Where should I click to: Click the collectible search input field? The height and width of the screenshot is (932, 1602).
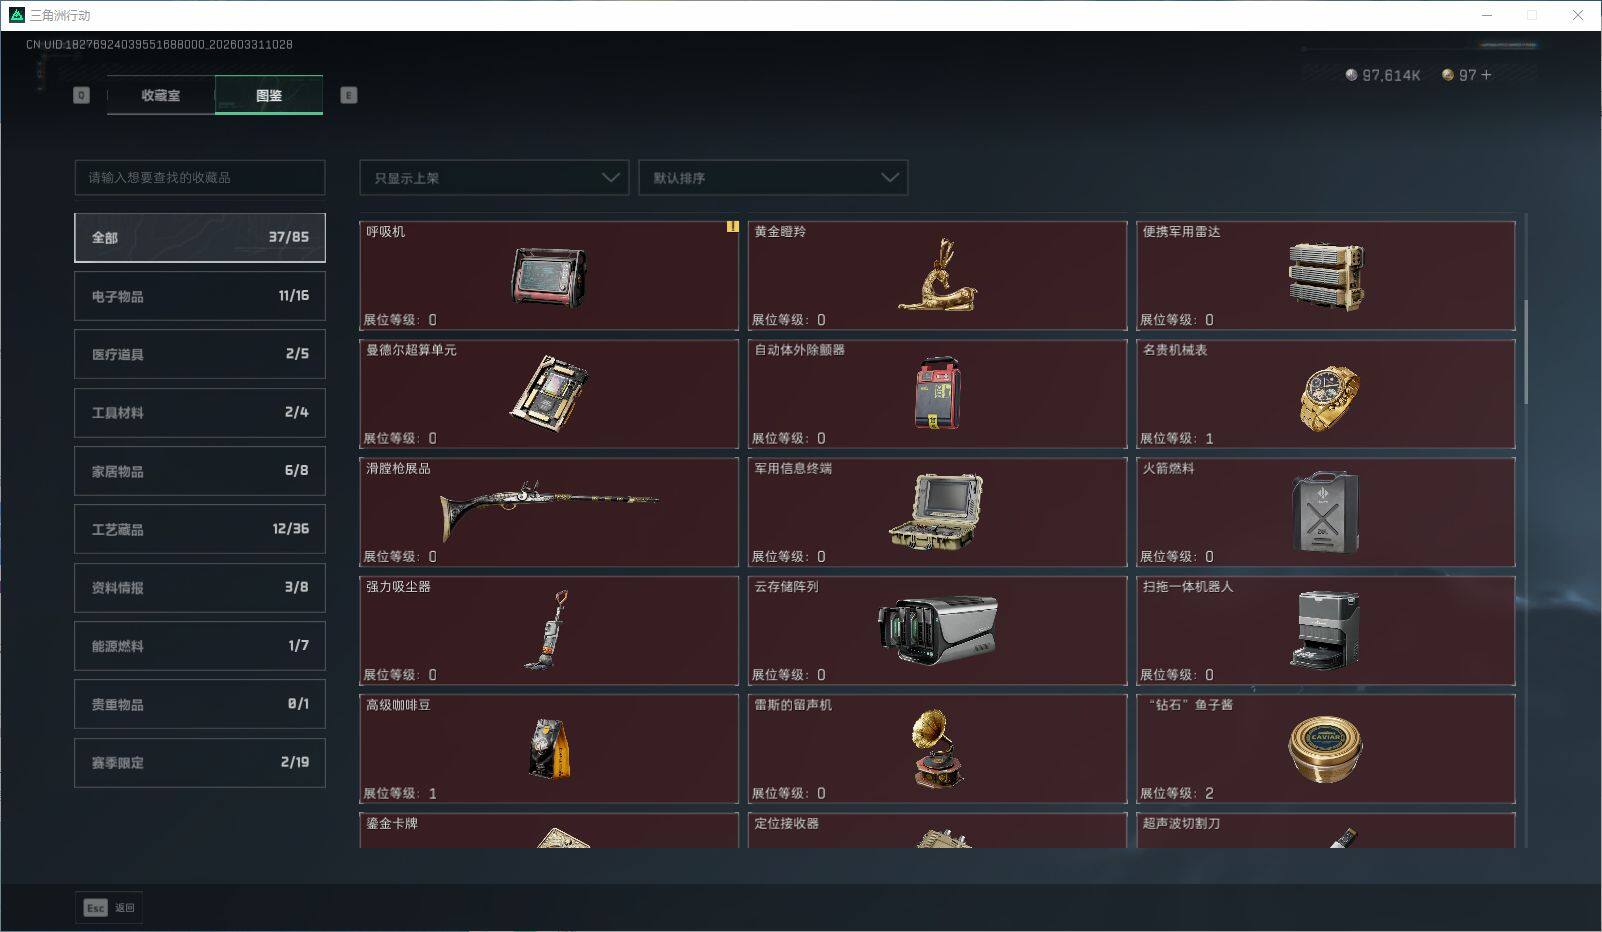[199, 177]
